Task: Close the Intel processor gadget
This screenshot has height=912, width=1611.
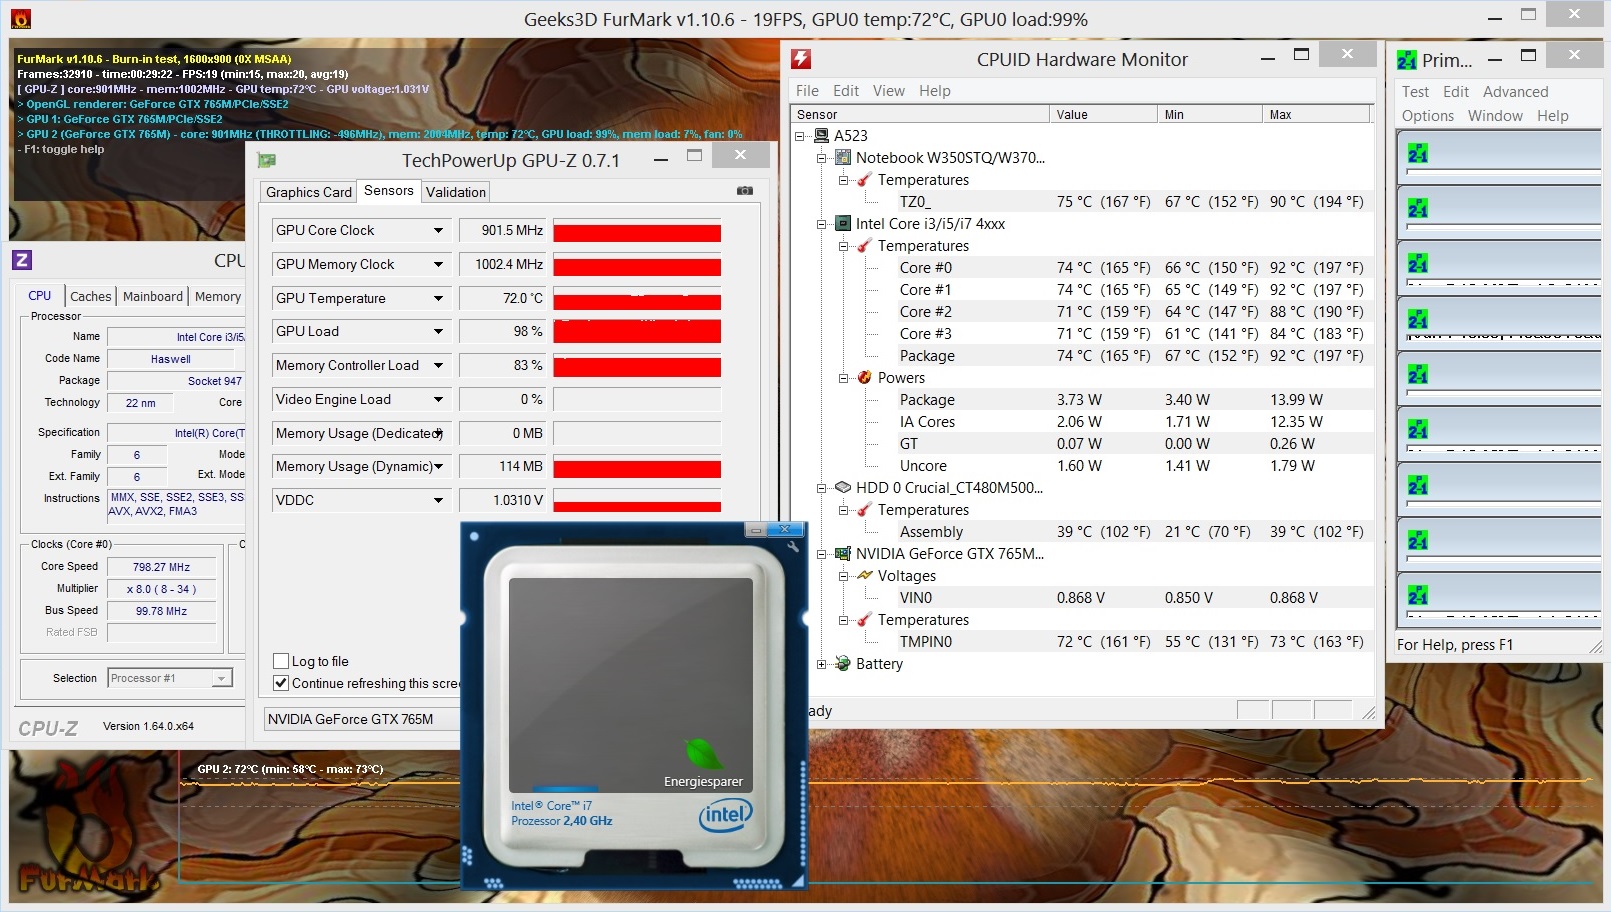Action: tap(785, 529)
